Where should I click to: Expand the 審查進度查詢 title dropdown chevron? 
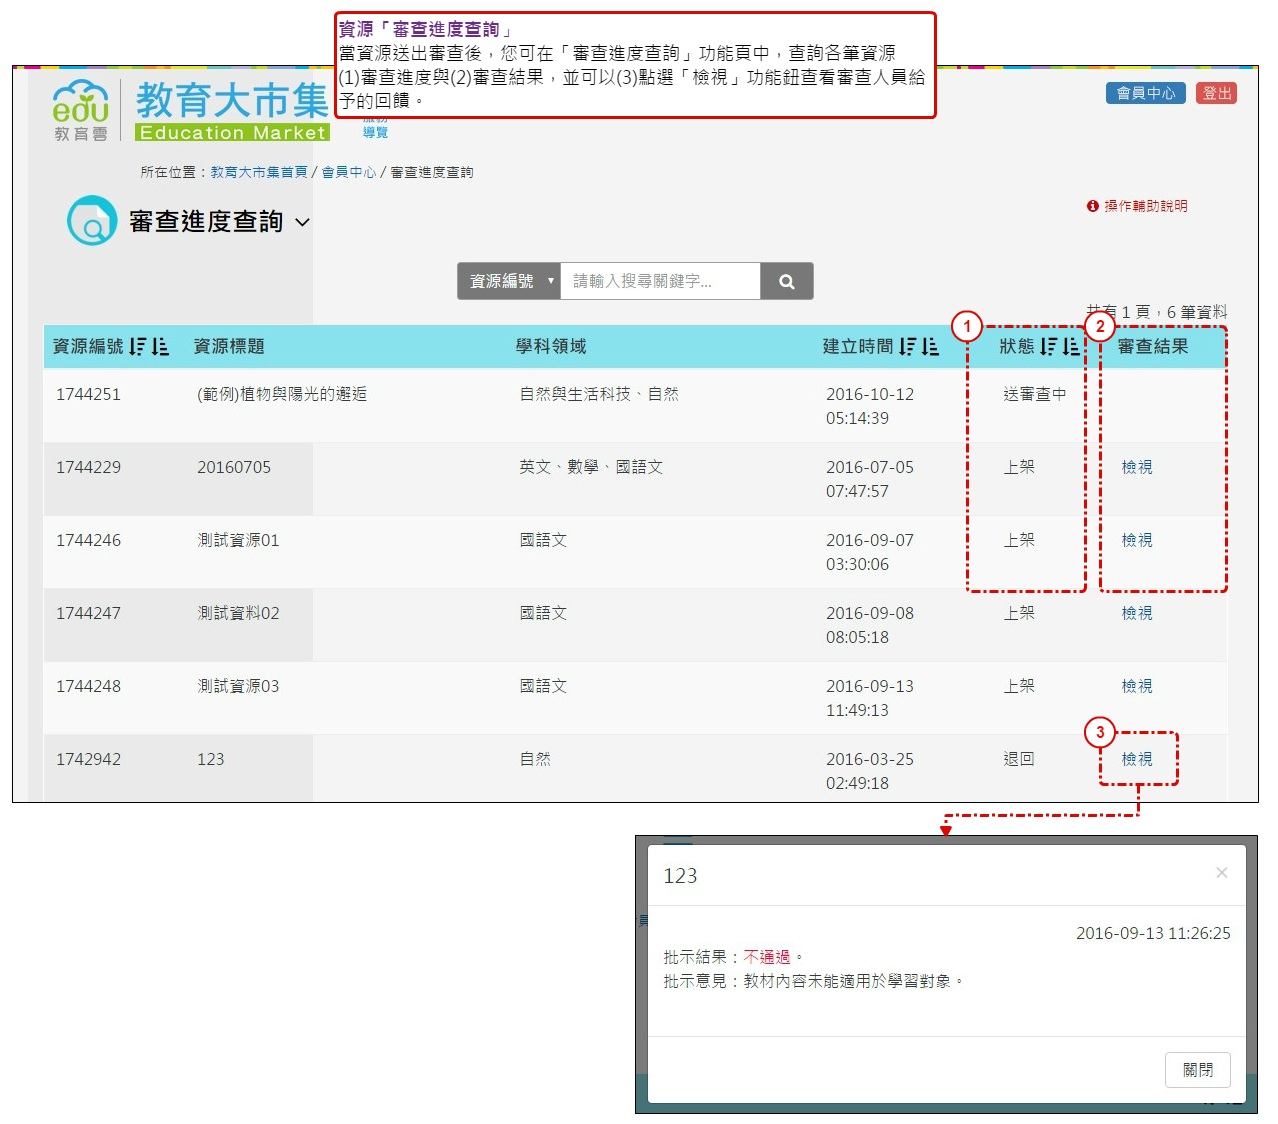303,222
